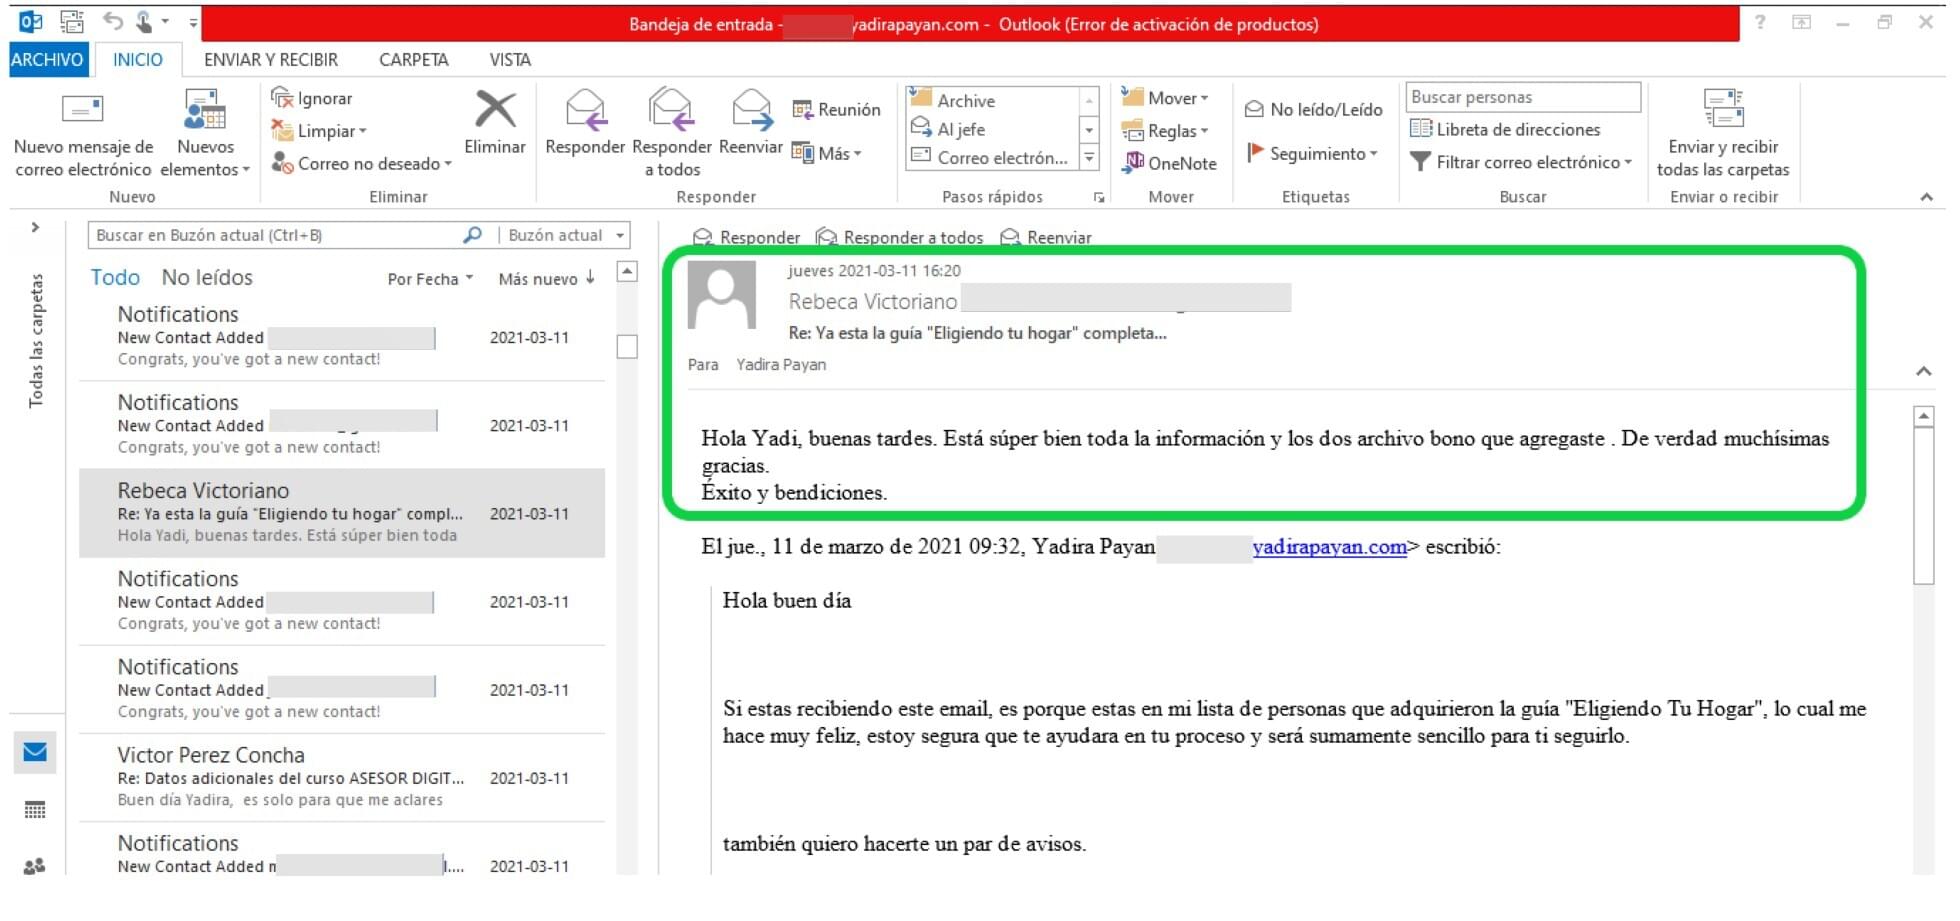Click Responder in the reading pane

[x=747, y=237]
